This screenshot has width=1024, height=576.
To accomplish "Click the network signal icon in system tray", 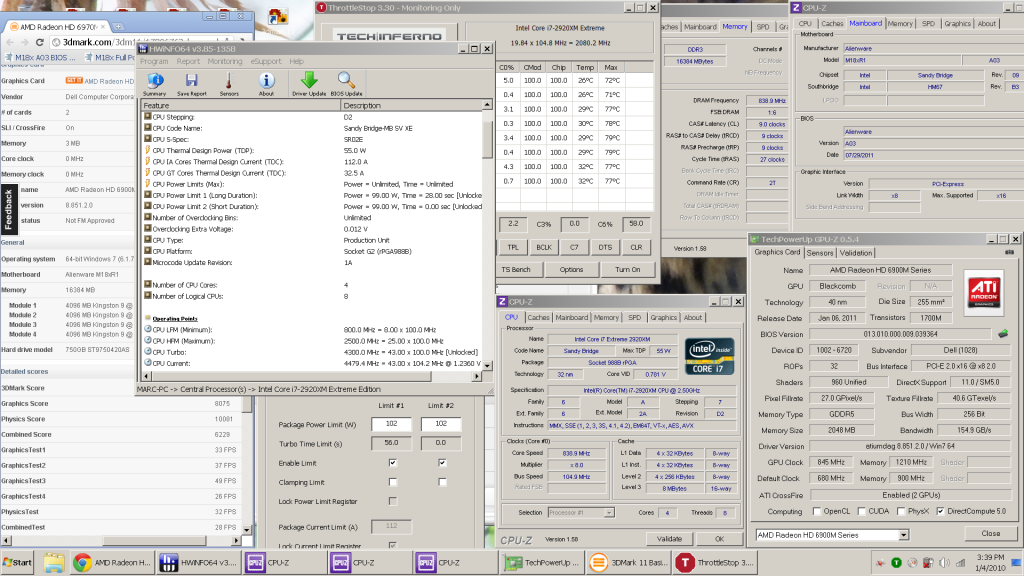I will point(961,562).
